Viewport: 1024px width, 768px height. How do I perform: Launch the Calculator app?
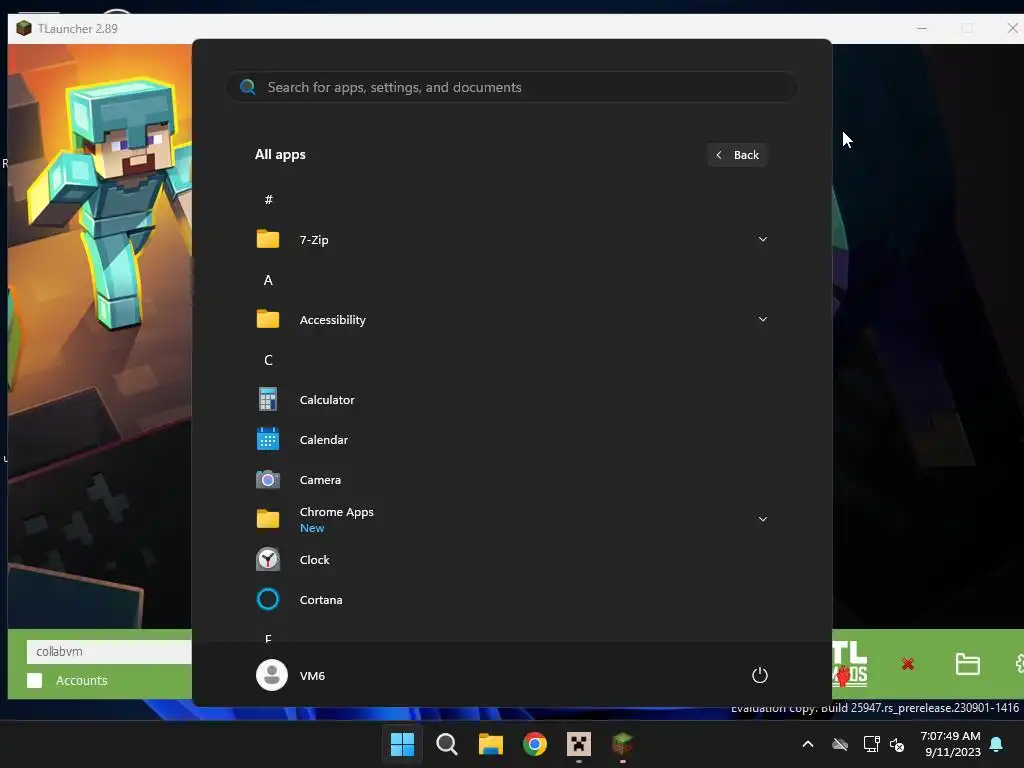point(511,400)
